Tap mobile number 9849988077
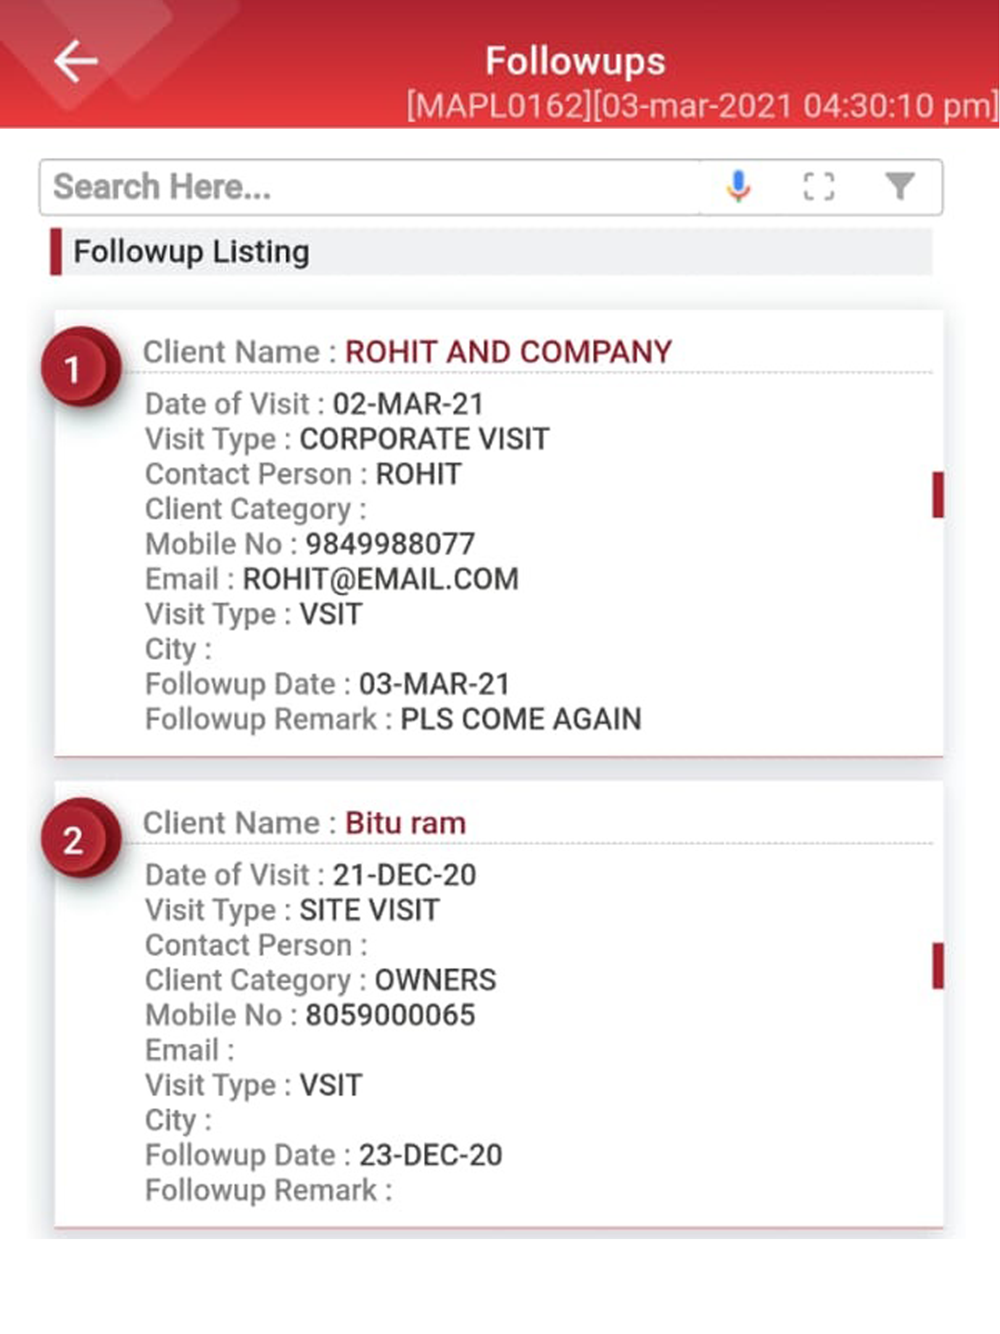1000x1334 pixels. tap(390, 544)
